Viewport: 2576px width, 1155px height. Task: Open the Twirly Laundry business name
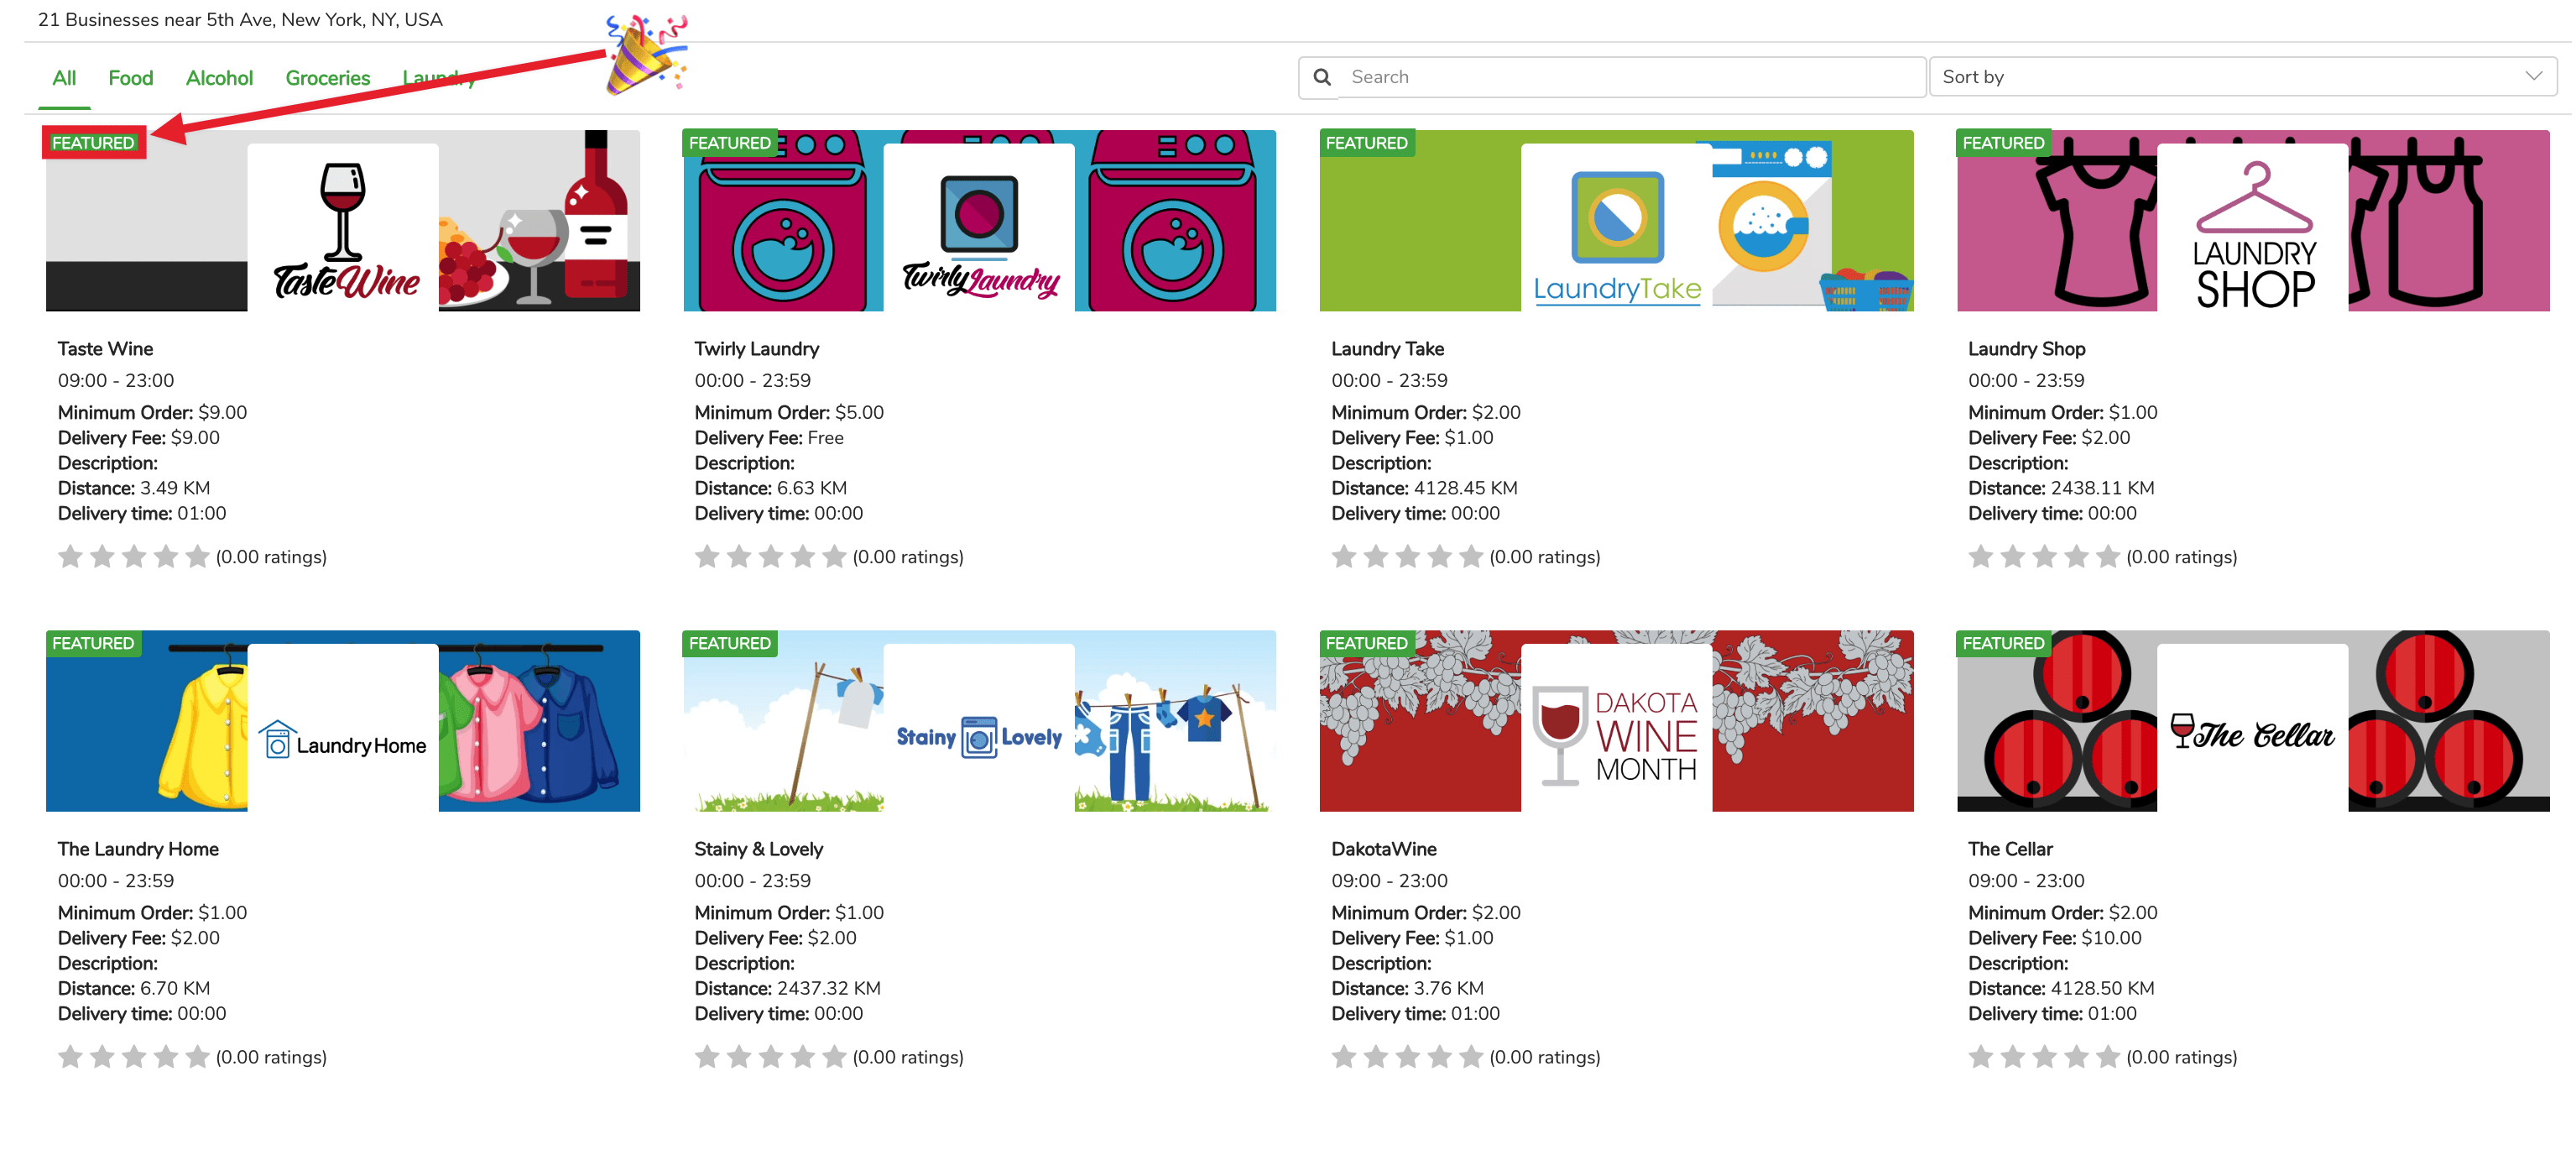756,349
